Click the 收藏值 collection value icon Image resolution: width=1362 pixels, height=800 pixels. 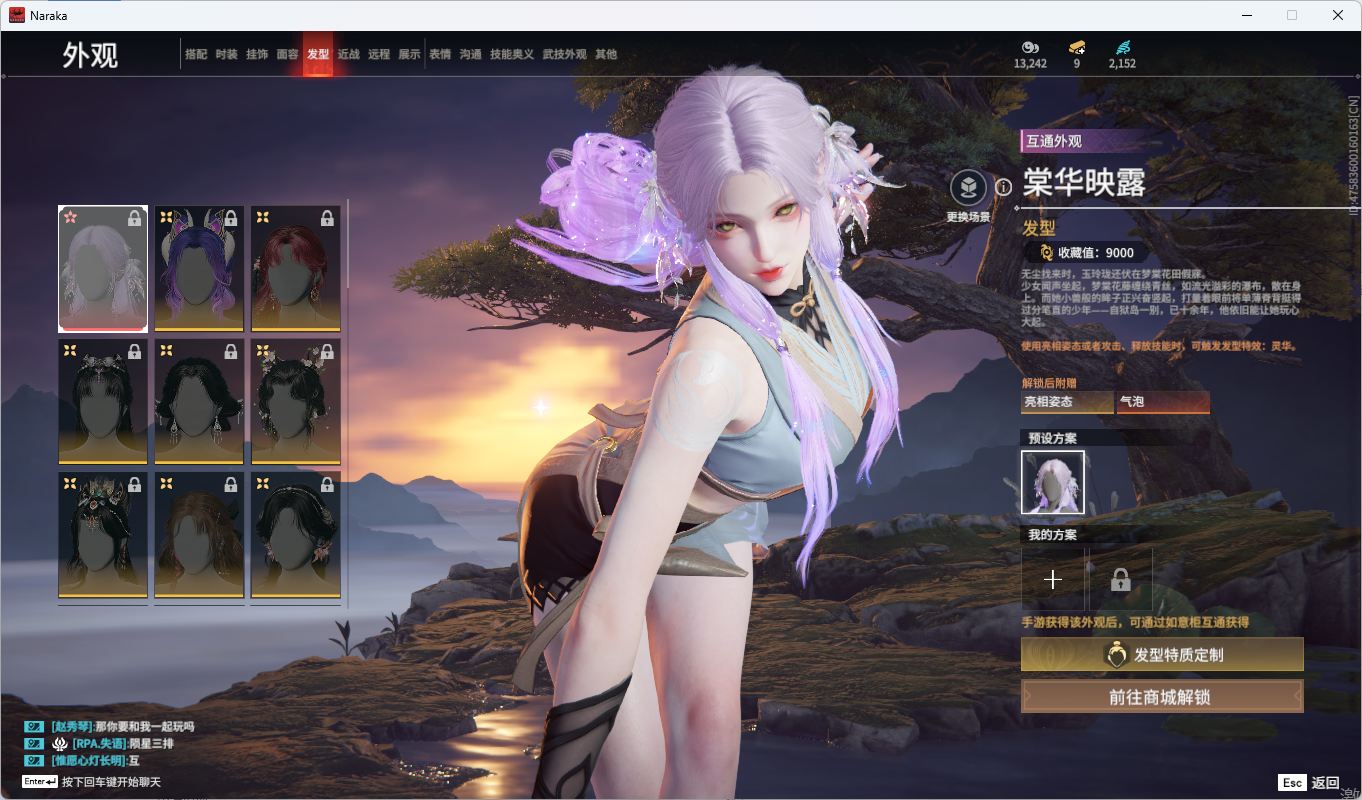(1046, 253)
